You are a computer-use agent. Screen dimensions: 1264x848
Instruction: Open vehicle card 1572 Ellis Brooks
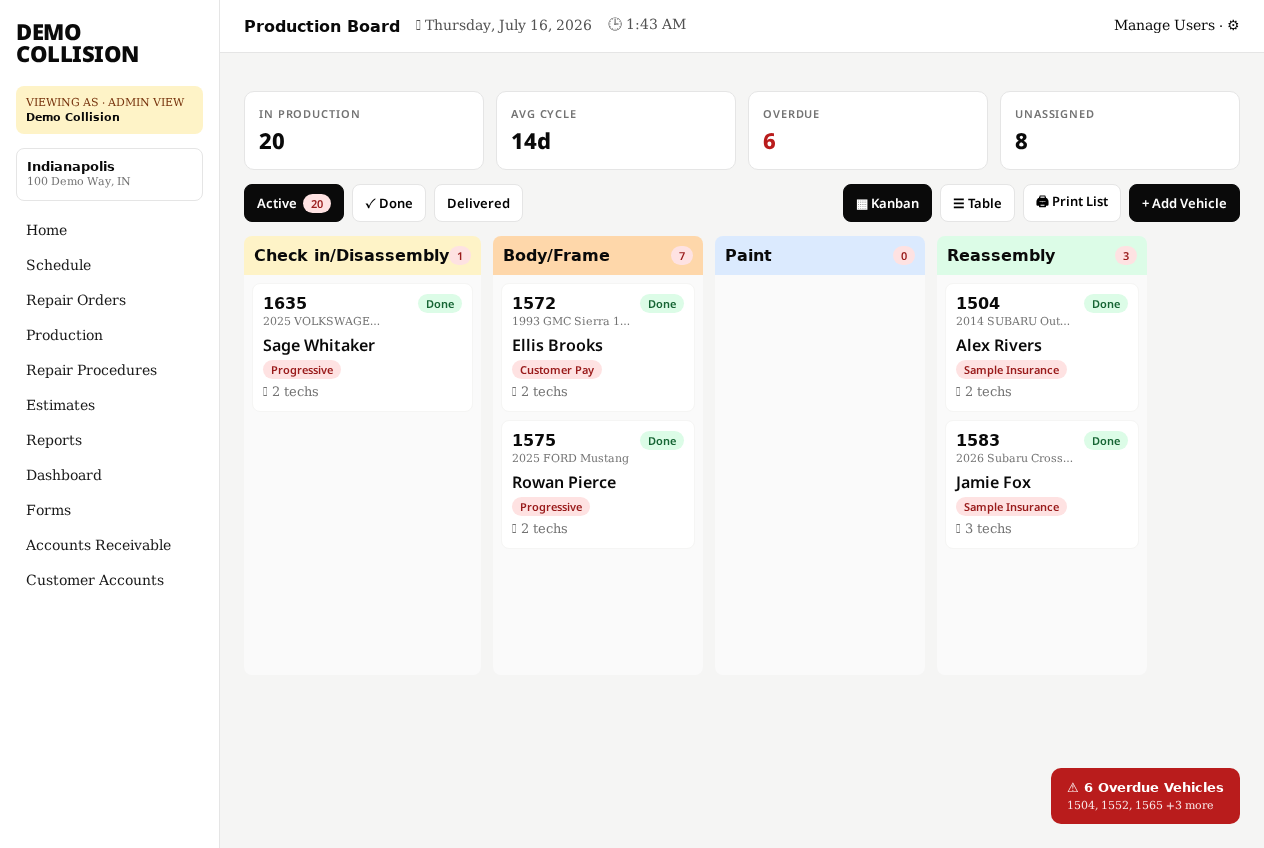coord(598,347)
